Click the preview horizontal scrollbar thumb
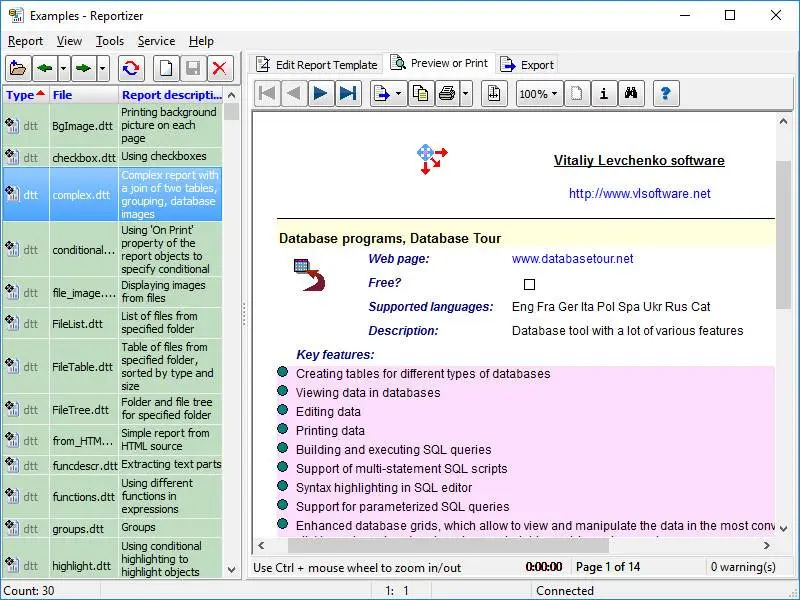 448,545
